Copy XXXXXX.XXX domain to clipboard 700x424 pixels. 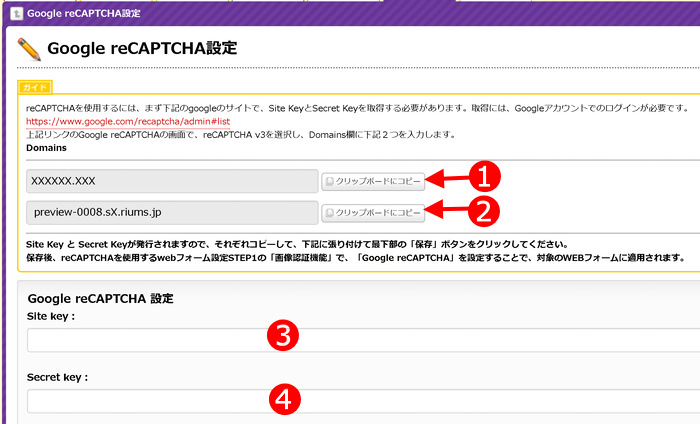click(x=373, y=181)
